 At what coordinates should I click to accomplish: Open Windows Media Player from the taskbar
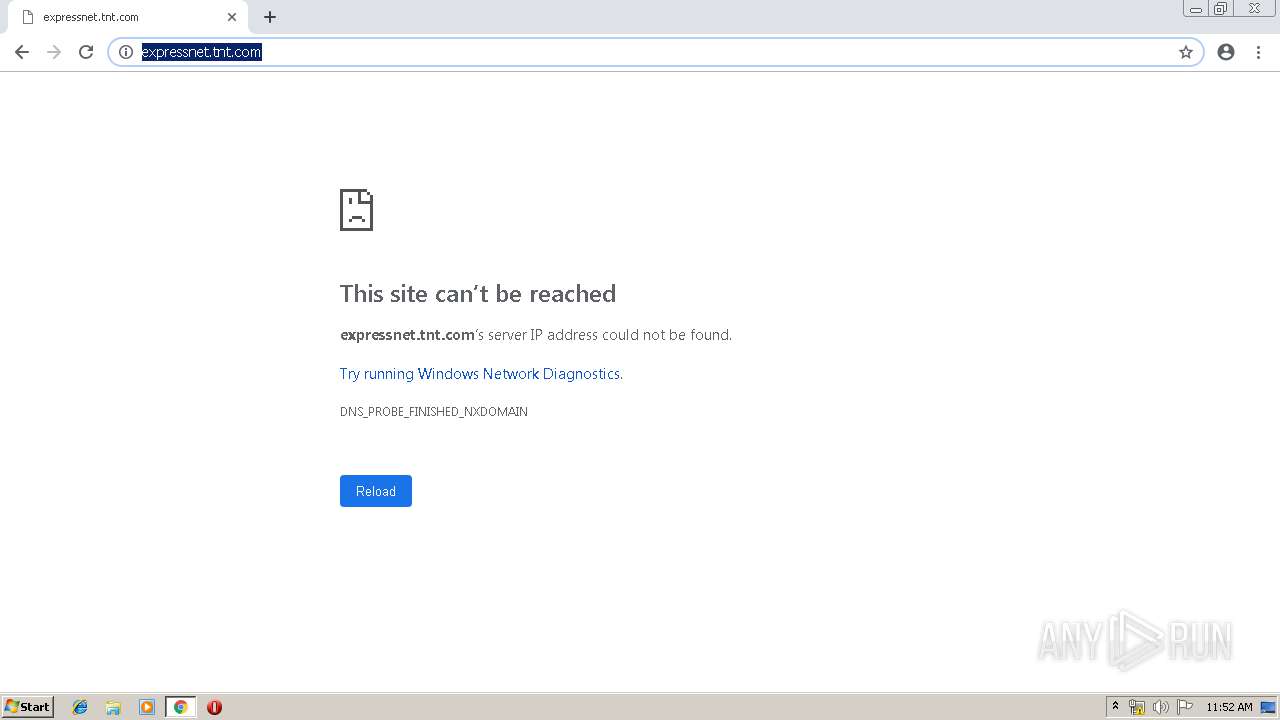click(147, 707)
